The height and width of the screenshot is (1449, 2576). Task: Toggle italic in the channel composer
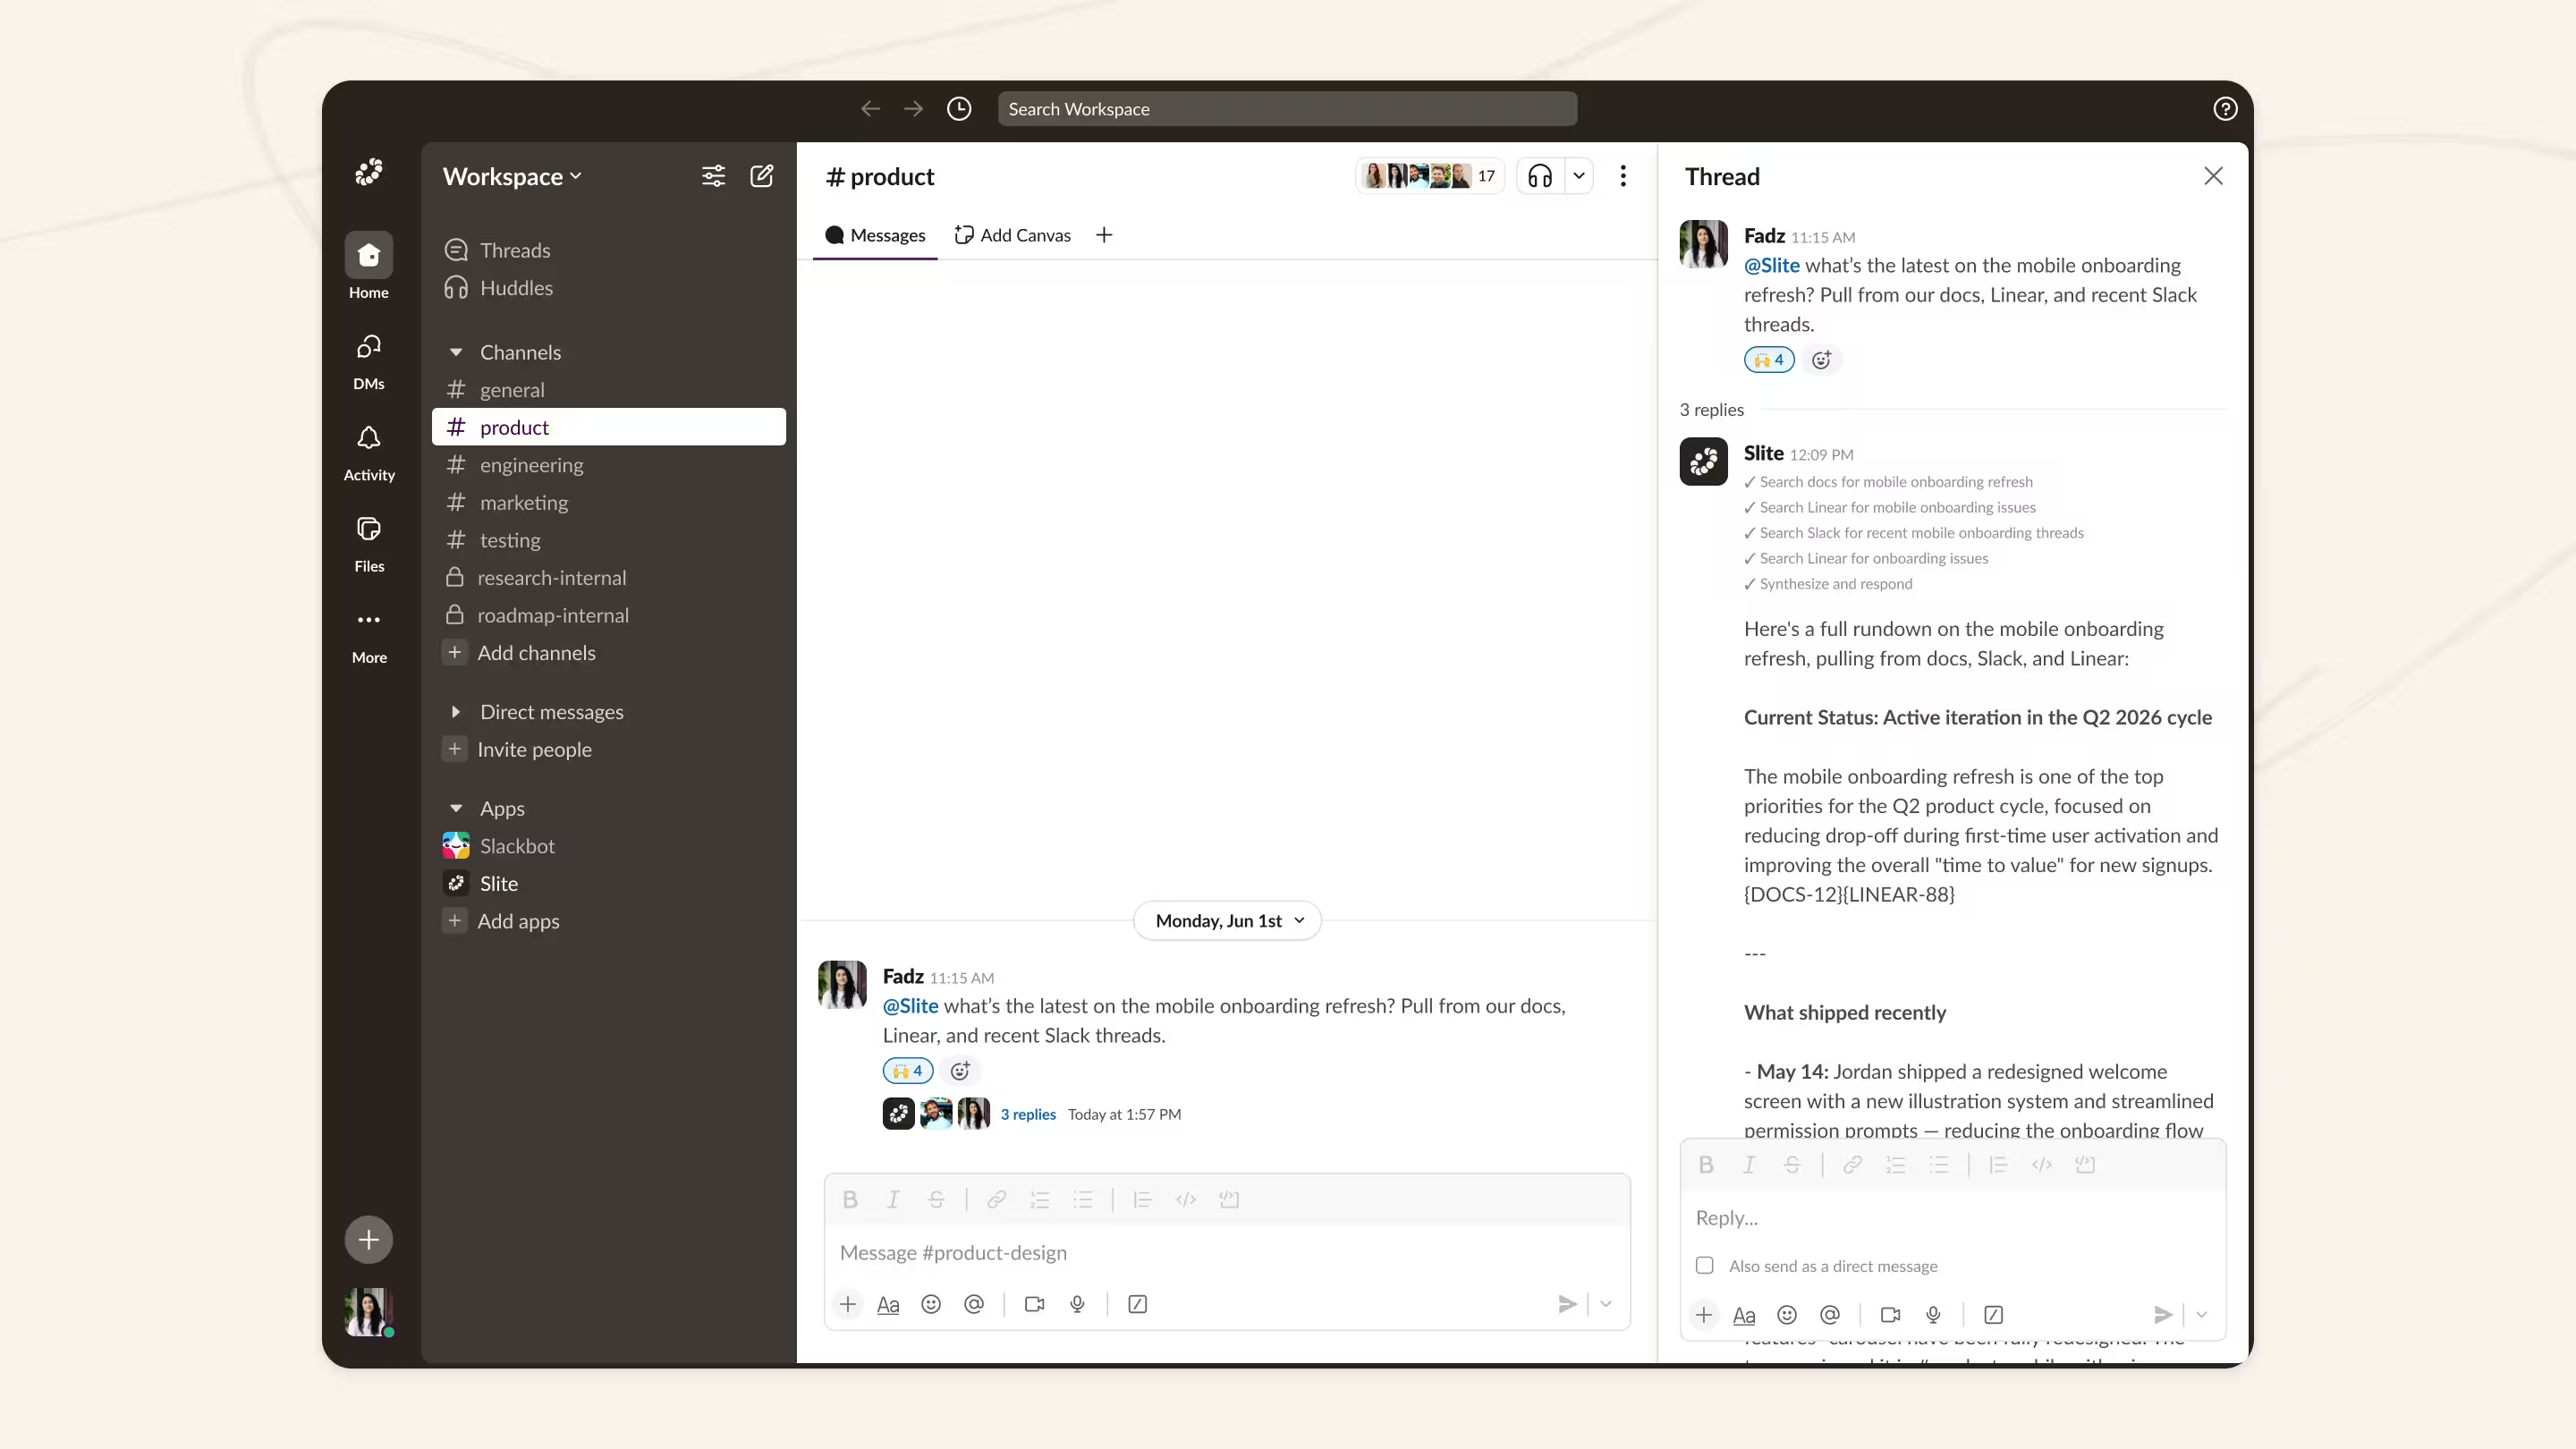point(893,1200)
